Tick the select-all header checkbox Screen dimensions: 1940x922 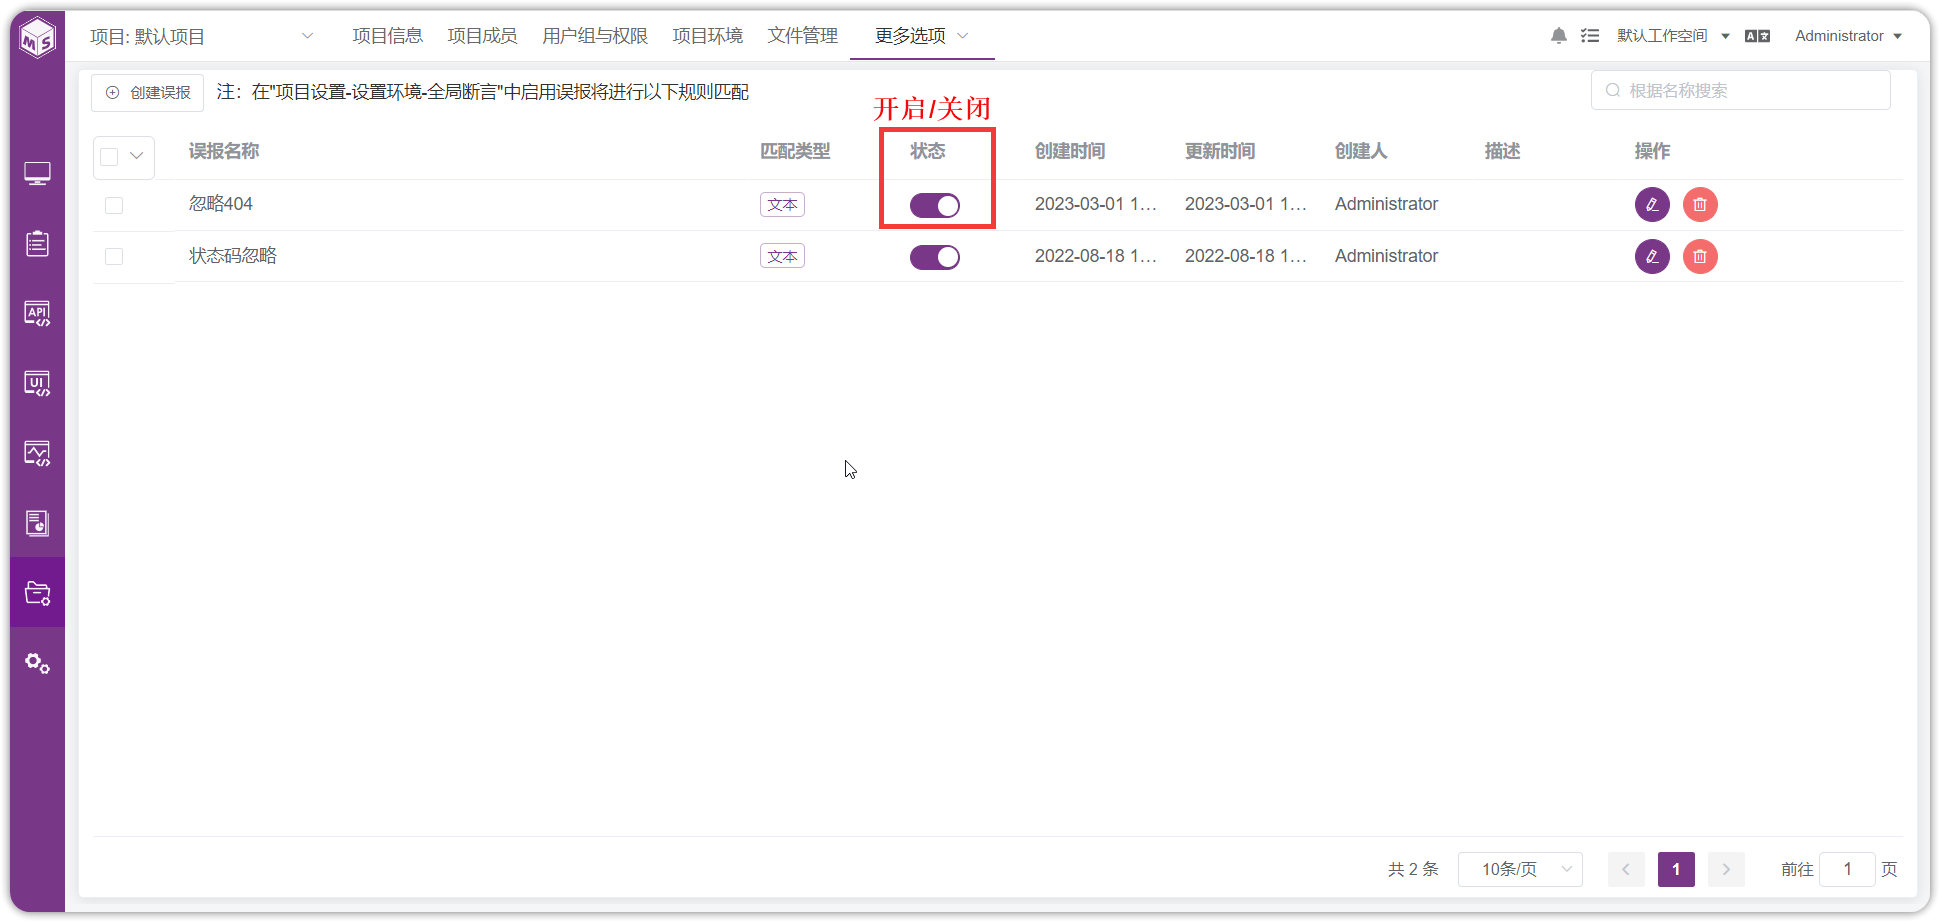(110, 157)
